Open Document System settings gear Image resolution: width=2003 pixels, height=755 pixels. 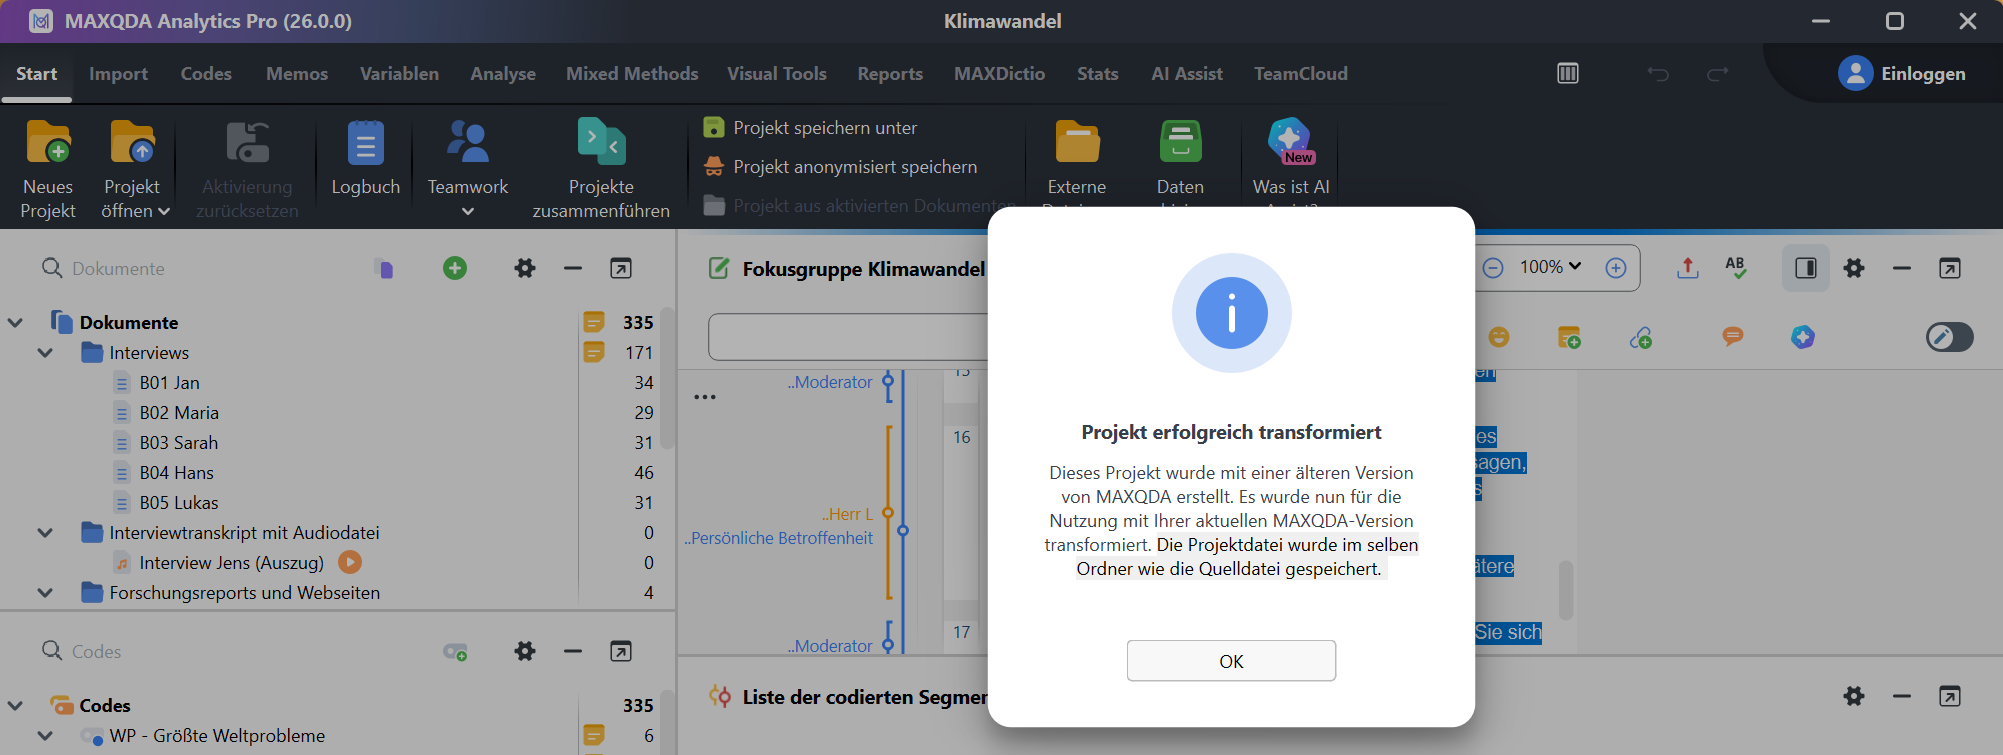524,268
